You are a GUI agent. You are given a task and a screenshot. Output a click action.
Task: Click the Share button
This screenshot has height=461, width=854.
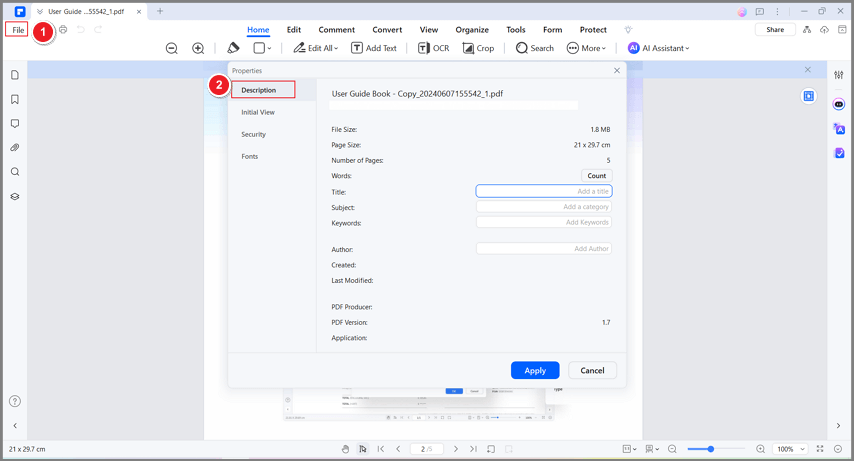(775, 29)
